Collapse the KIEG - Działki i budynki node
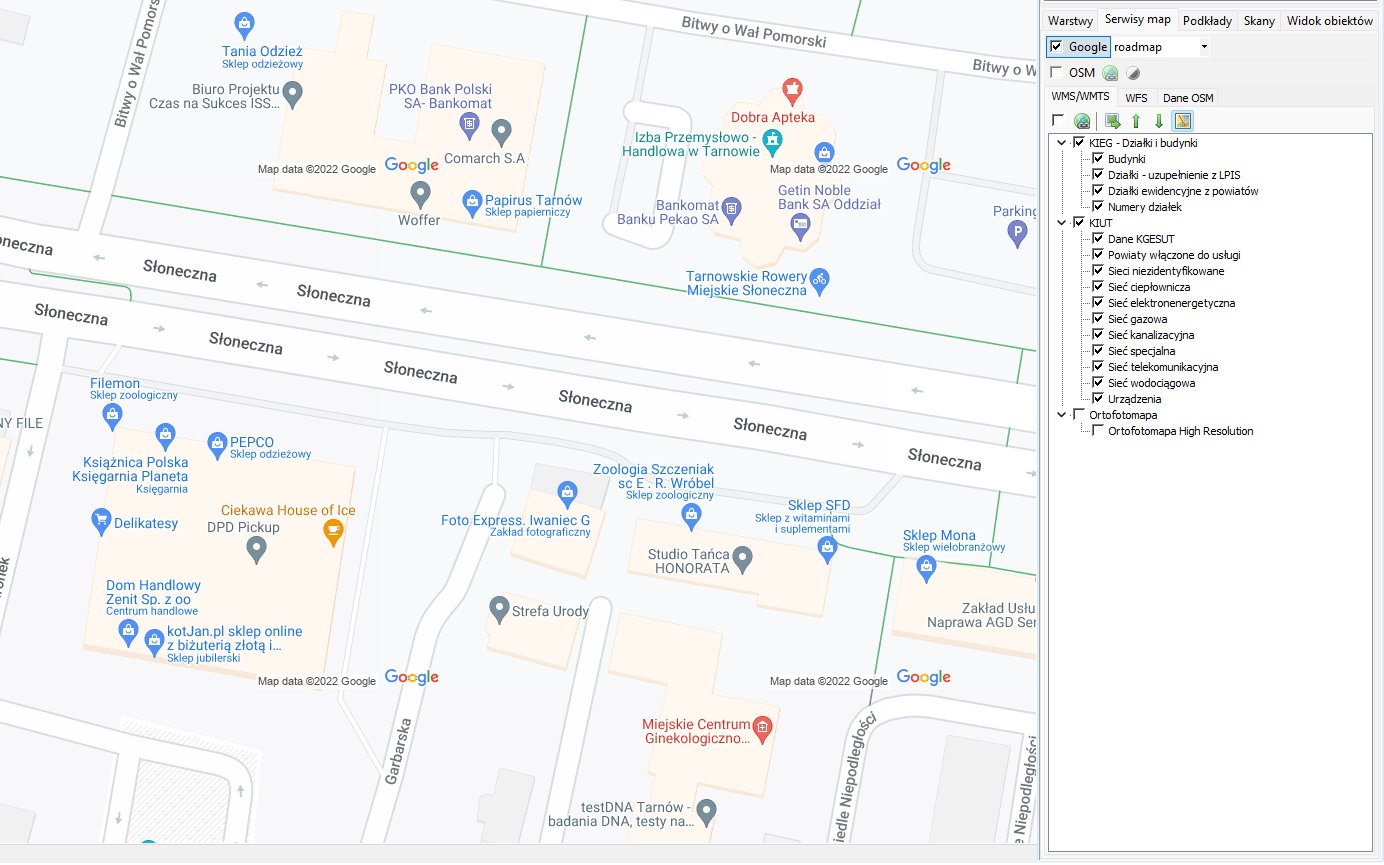The width and height of the screenshot is (1384, 865). click(1062, 143)
